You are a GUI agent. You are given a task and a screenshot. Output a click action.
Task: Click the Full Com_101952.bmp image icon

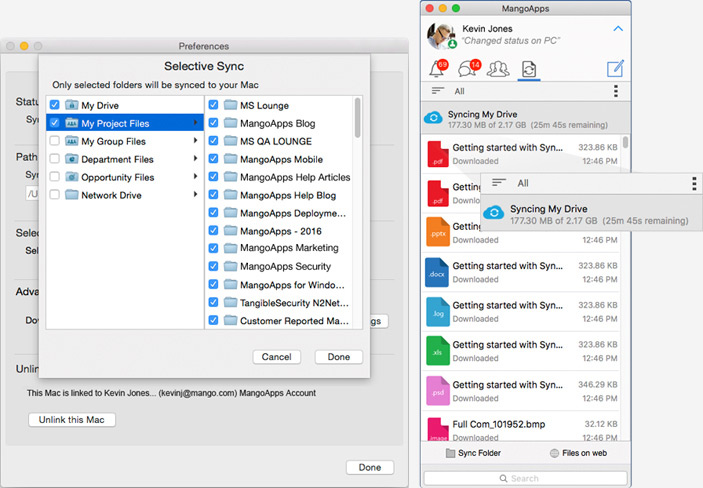[437, 429]
